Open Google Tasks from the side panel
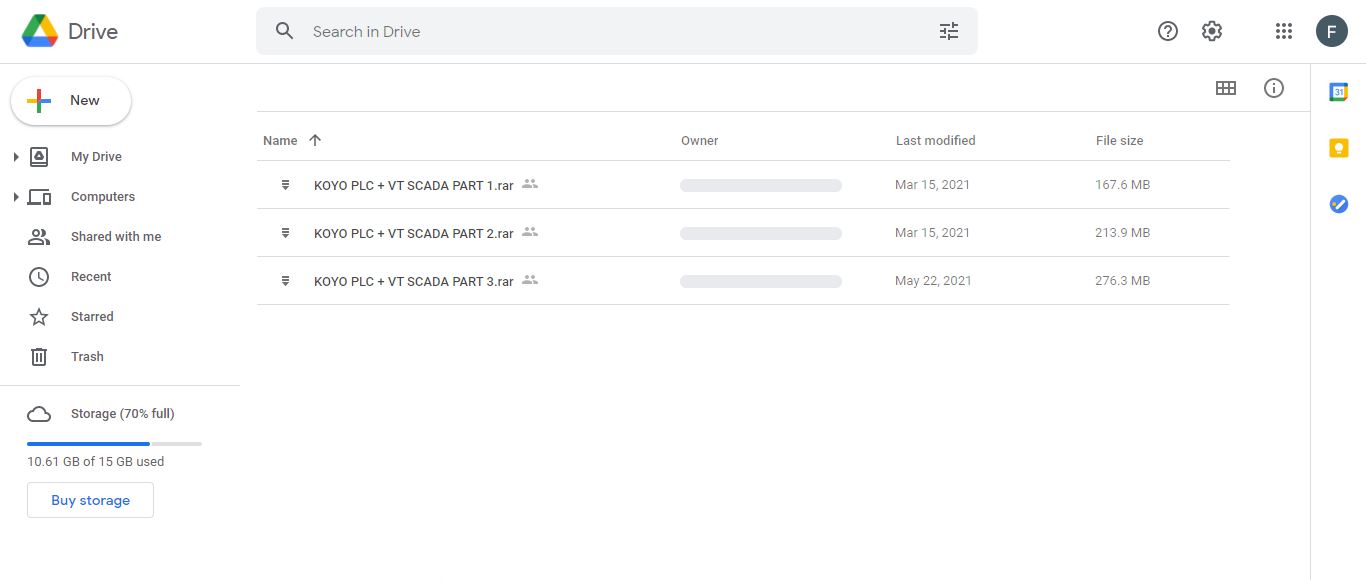The height and width of the screenshot is (580, 1366). (1338, 204)
